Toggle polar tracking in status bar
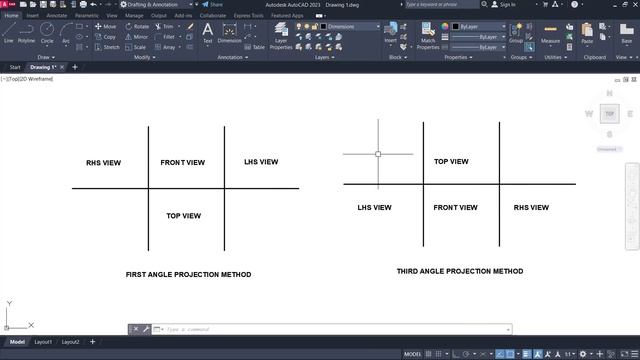 pyautogui.click(x=466, y=354)
